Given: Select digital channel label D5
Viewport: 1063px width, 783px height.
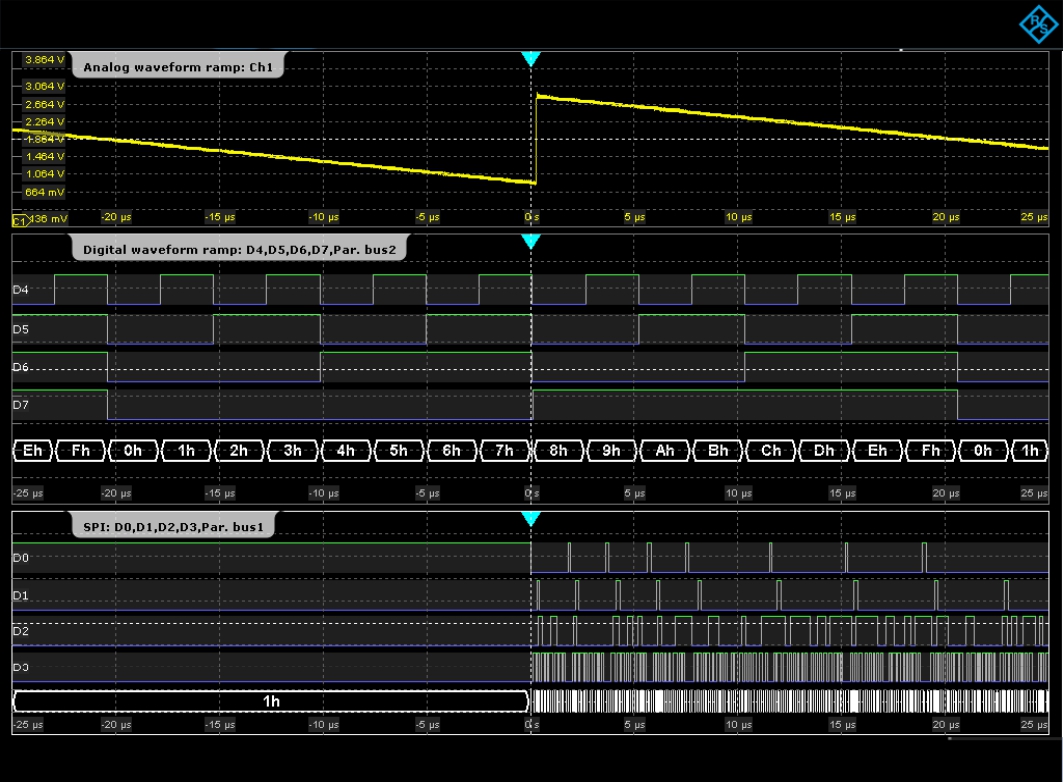Looking at the screenshot, I should coord(20,329).
